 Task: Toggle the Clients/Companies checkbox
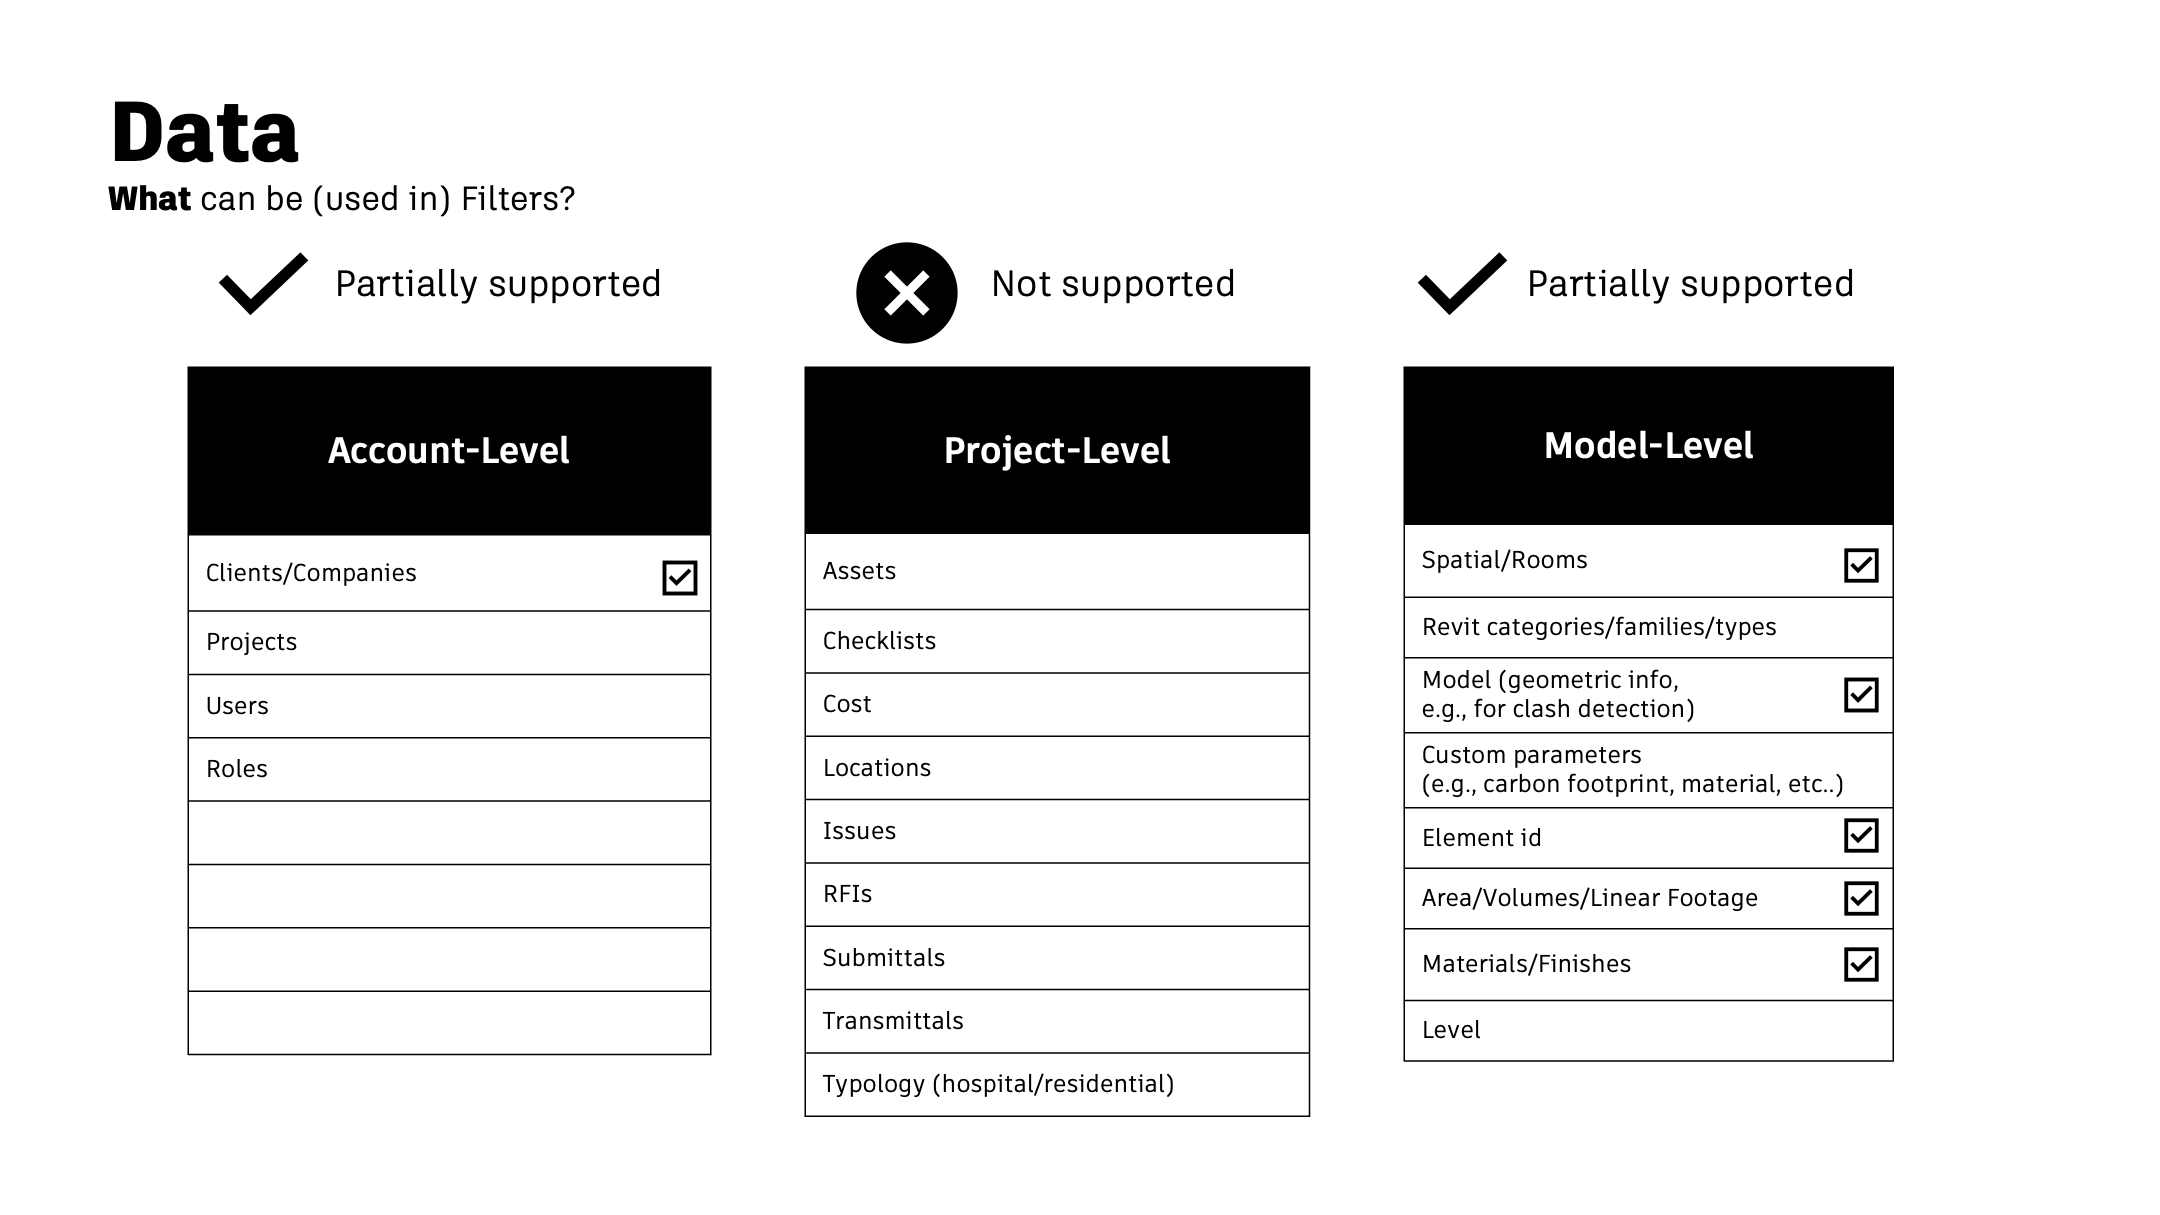pos(680,577)
